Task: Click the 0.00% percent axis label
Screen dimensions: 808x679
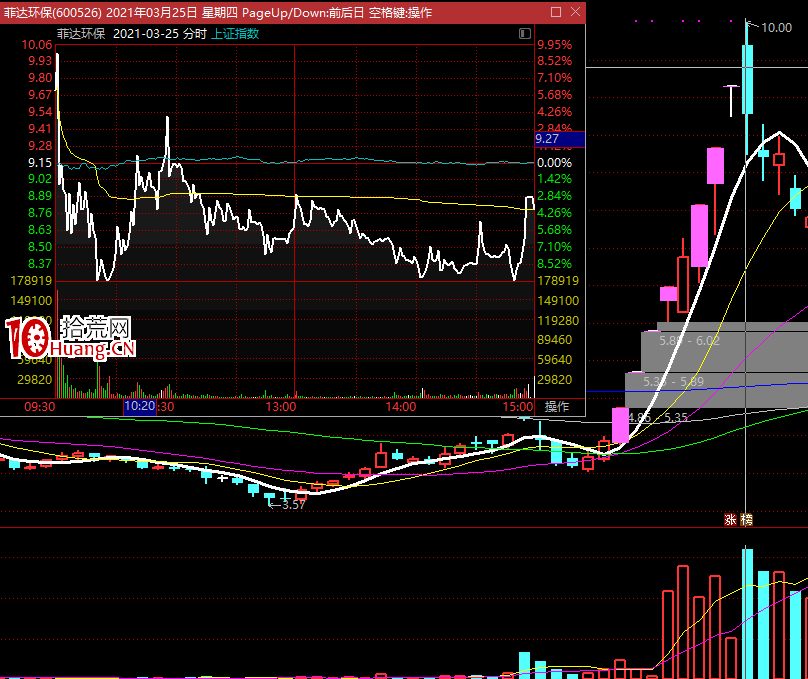Action: (554, 163)
